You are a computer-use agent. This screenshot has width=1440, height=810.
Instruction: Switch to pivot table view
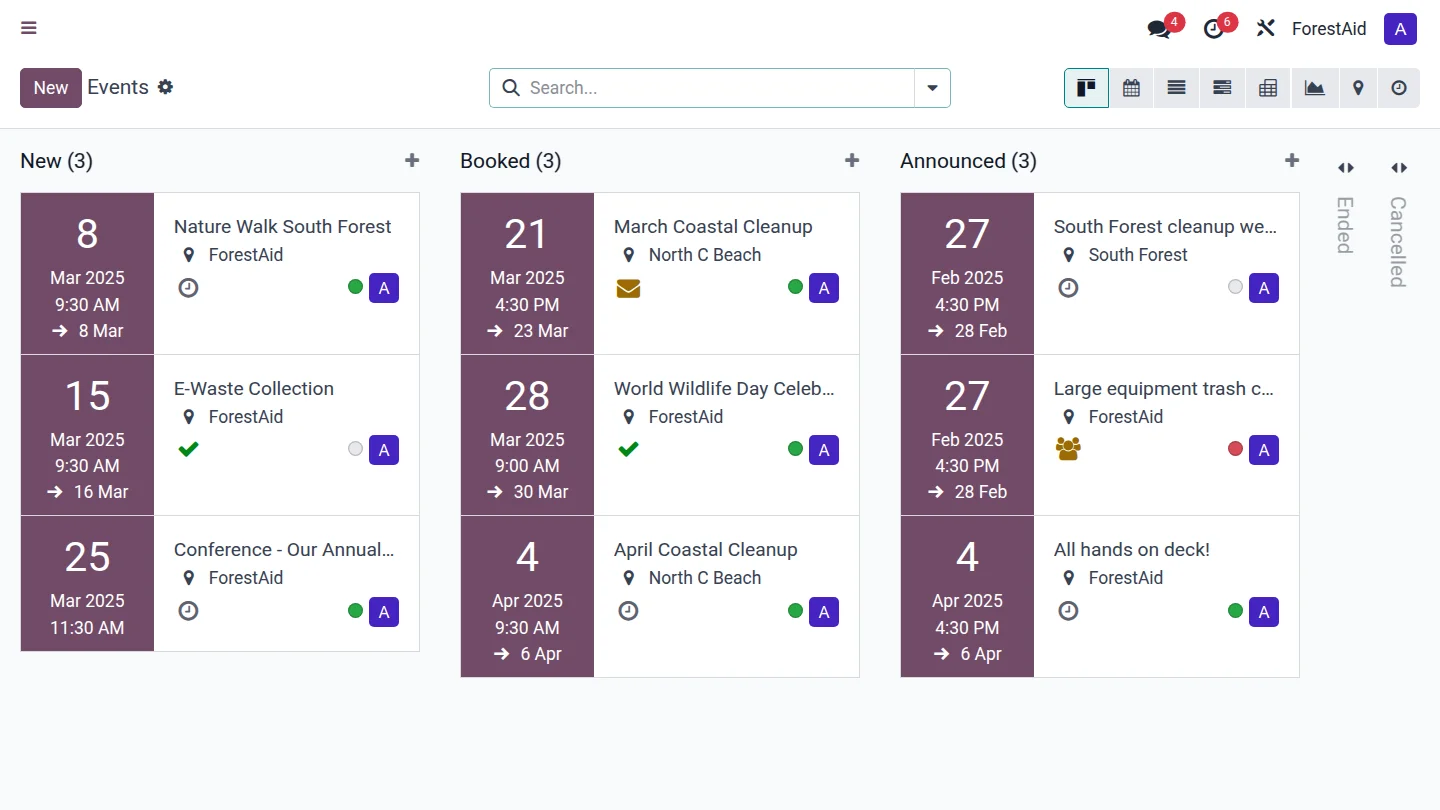point(1268,88)
